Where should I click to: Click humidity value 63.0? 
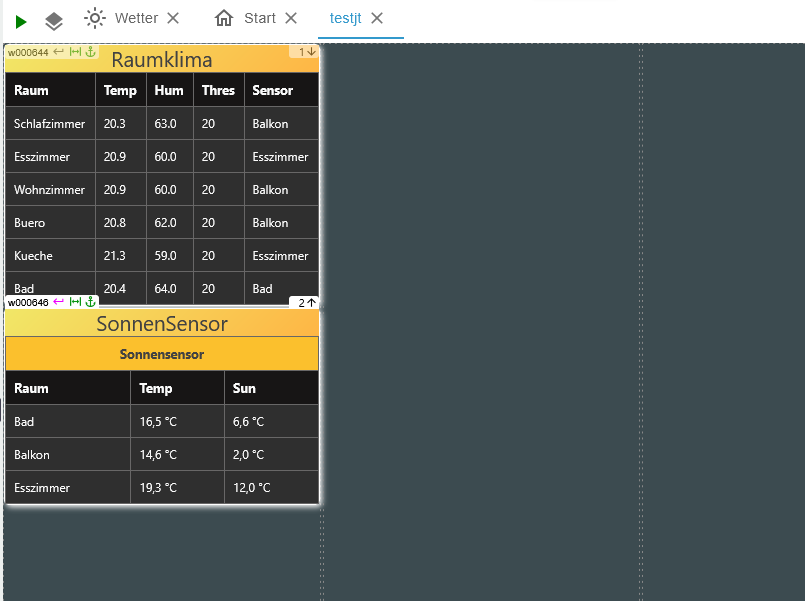(165, 124)
